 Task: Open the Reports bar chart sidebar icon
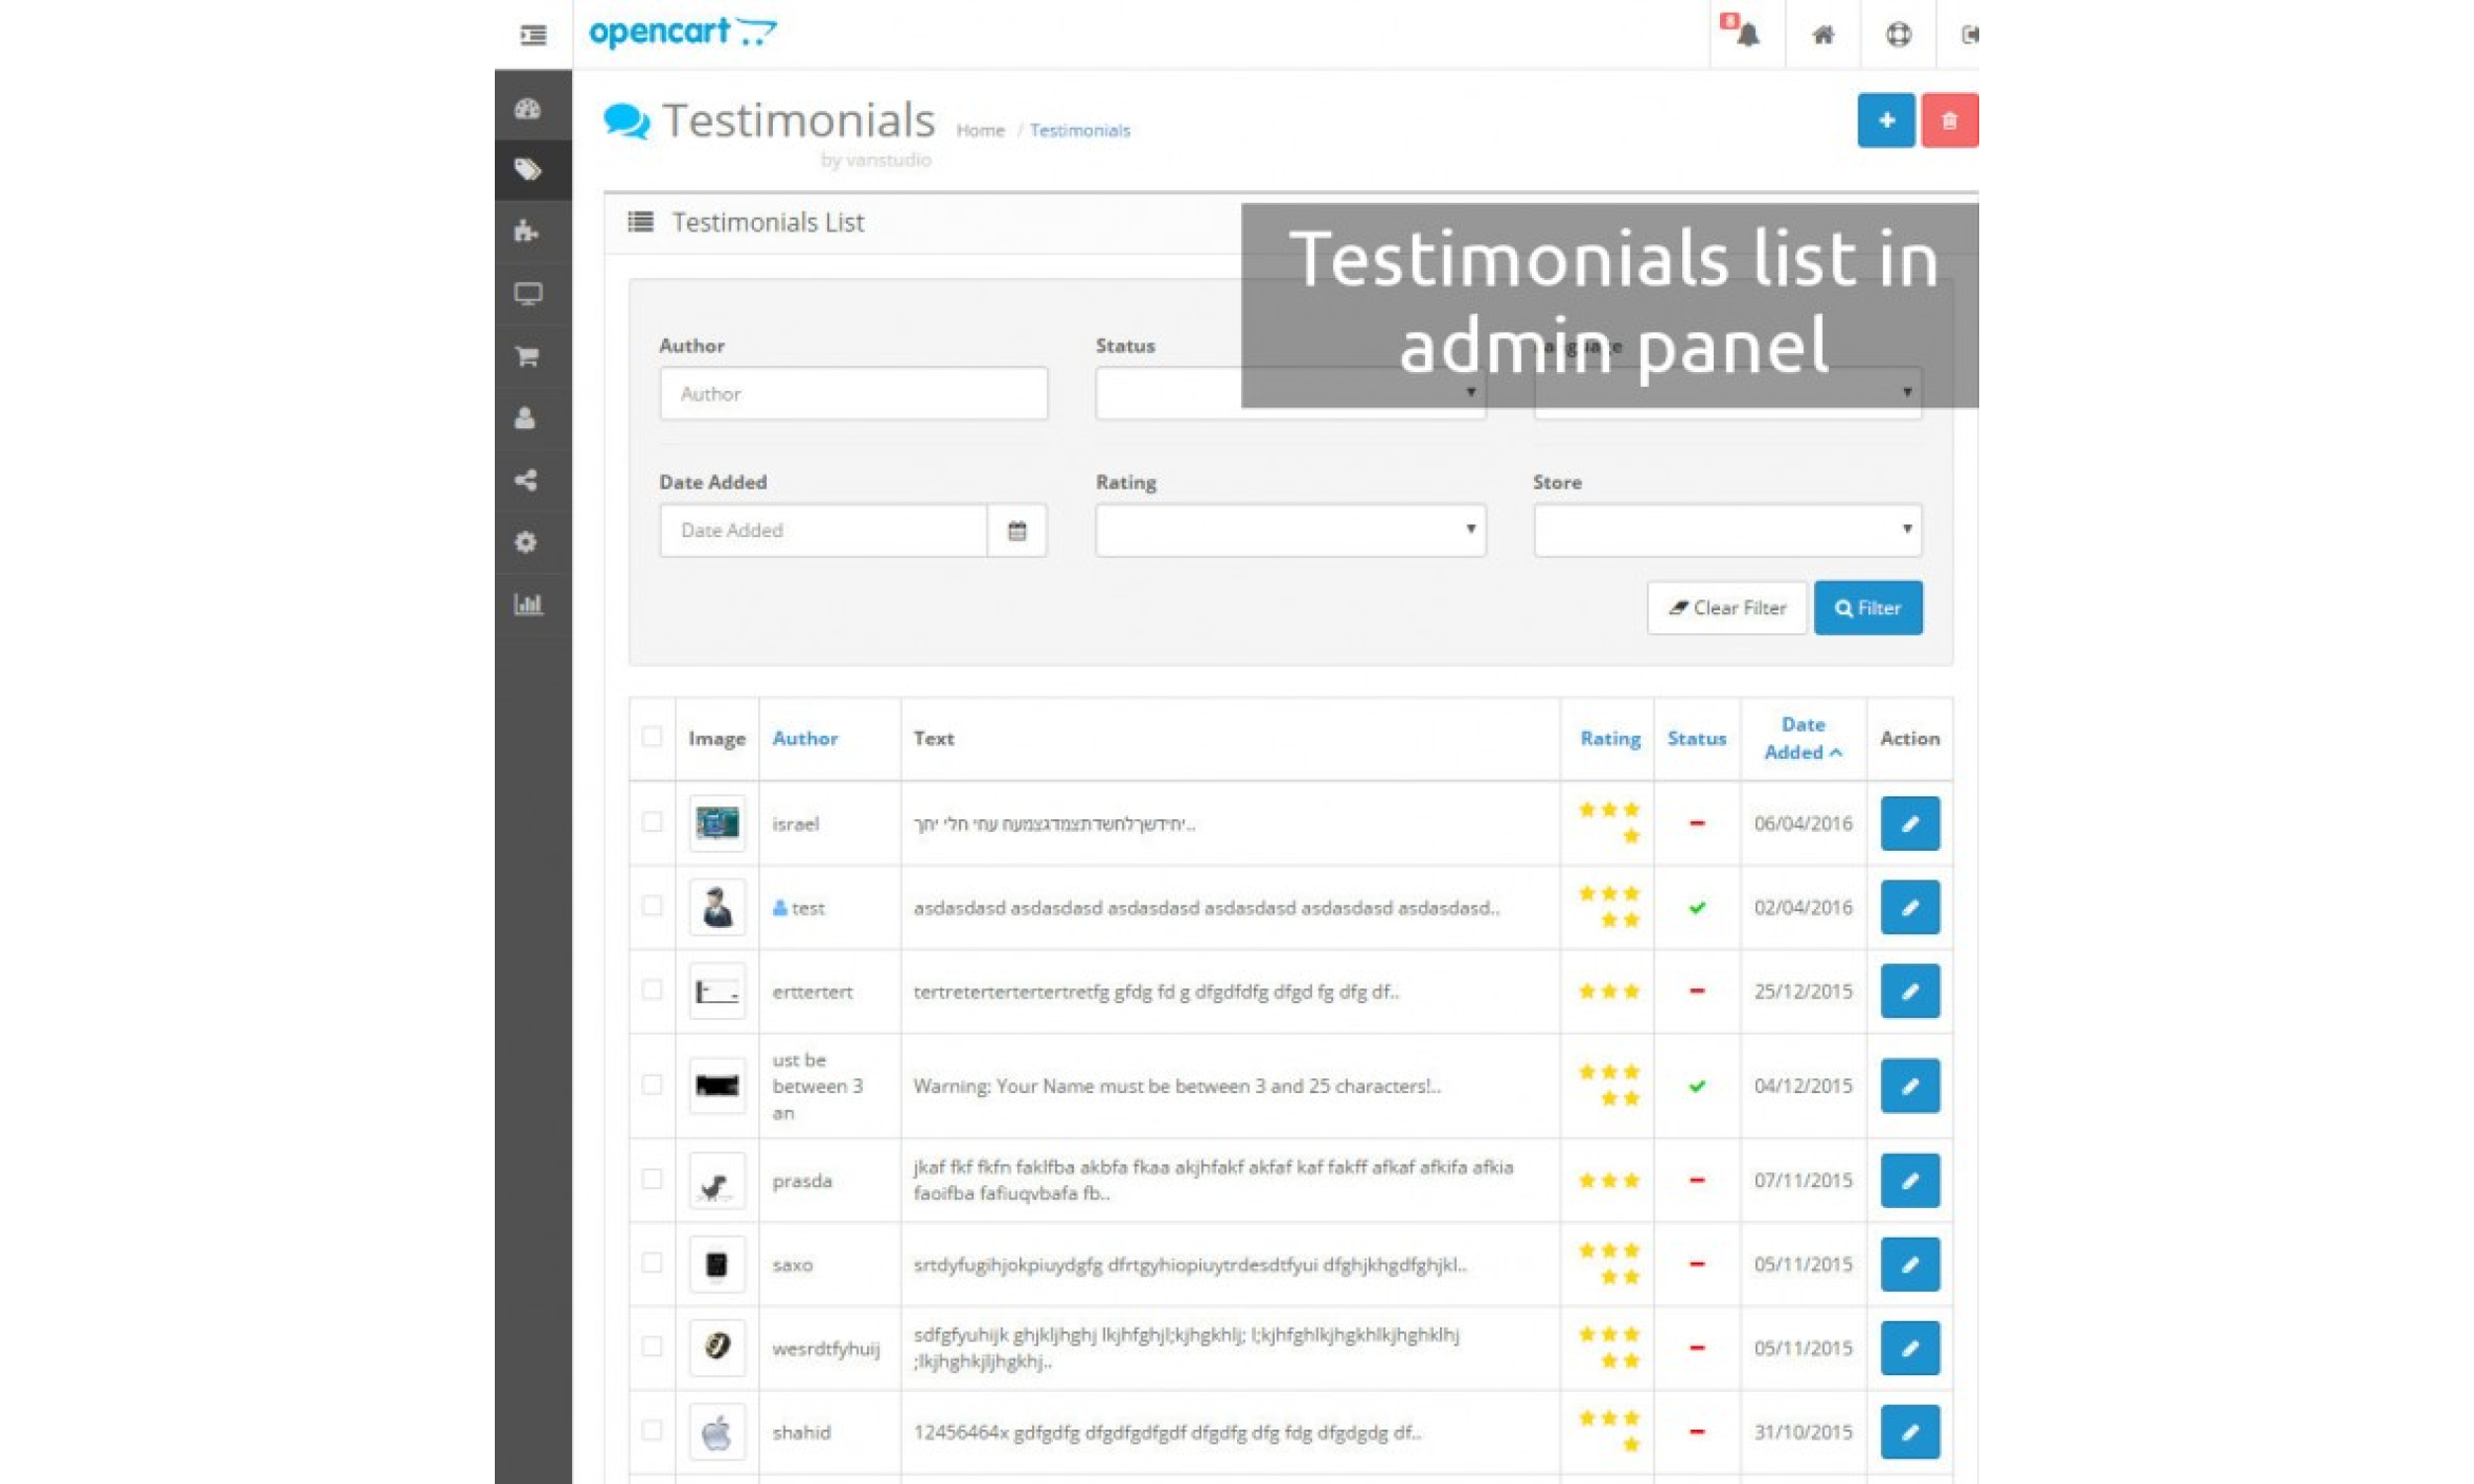[x=527, y=604]
